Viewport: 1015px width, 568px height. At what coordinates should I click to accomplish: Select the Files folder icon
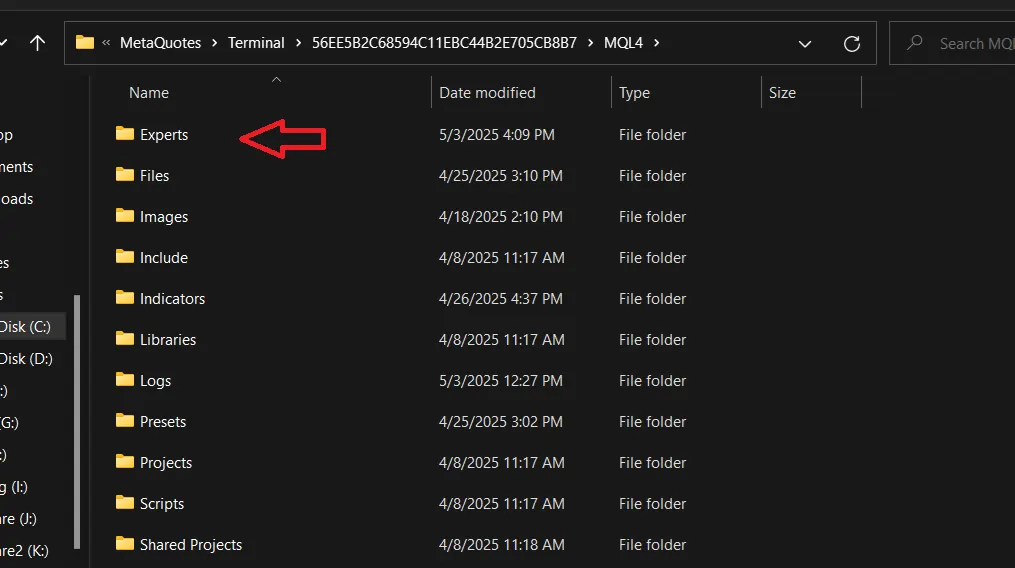(125, 174)
